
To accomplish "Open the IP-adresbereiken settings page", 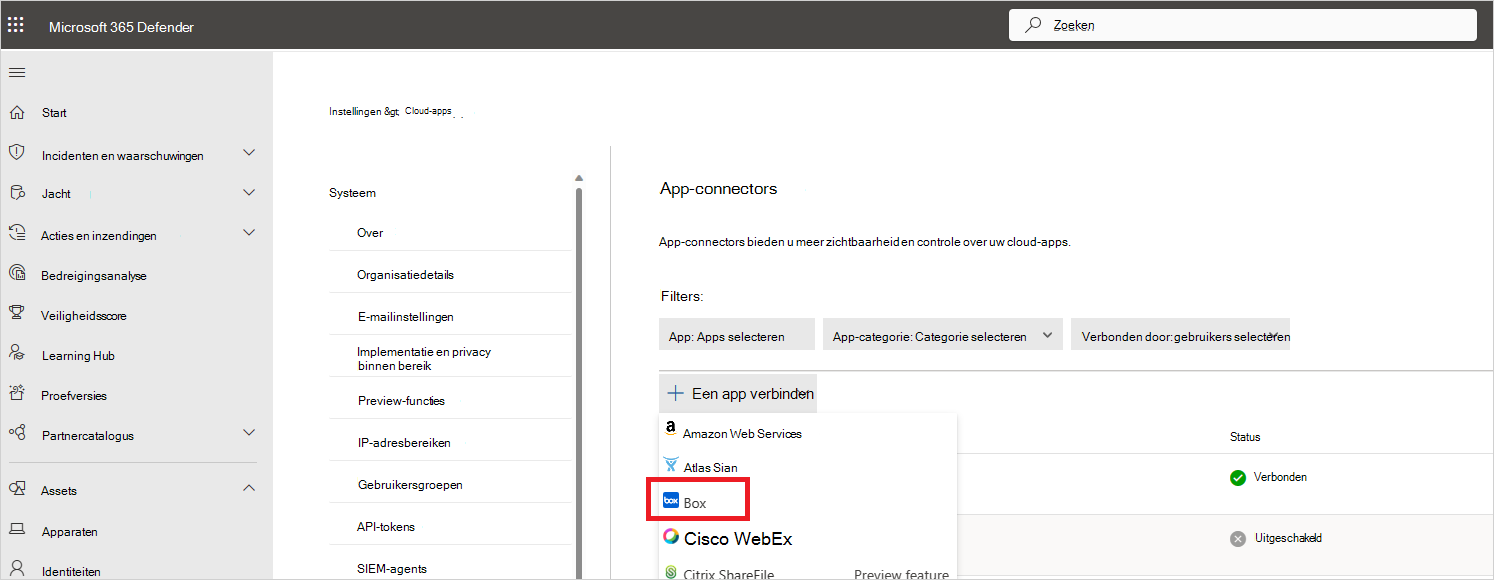I will point(403,442).
